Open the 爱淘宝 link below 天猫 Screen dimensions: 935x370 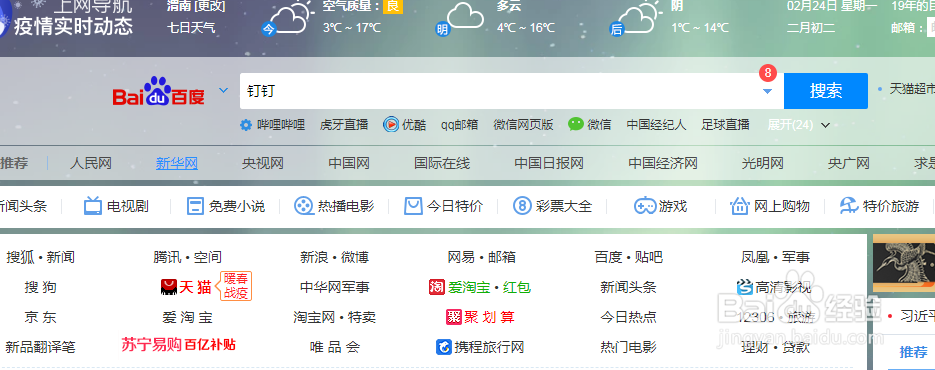pos(187,317)
